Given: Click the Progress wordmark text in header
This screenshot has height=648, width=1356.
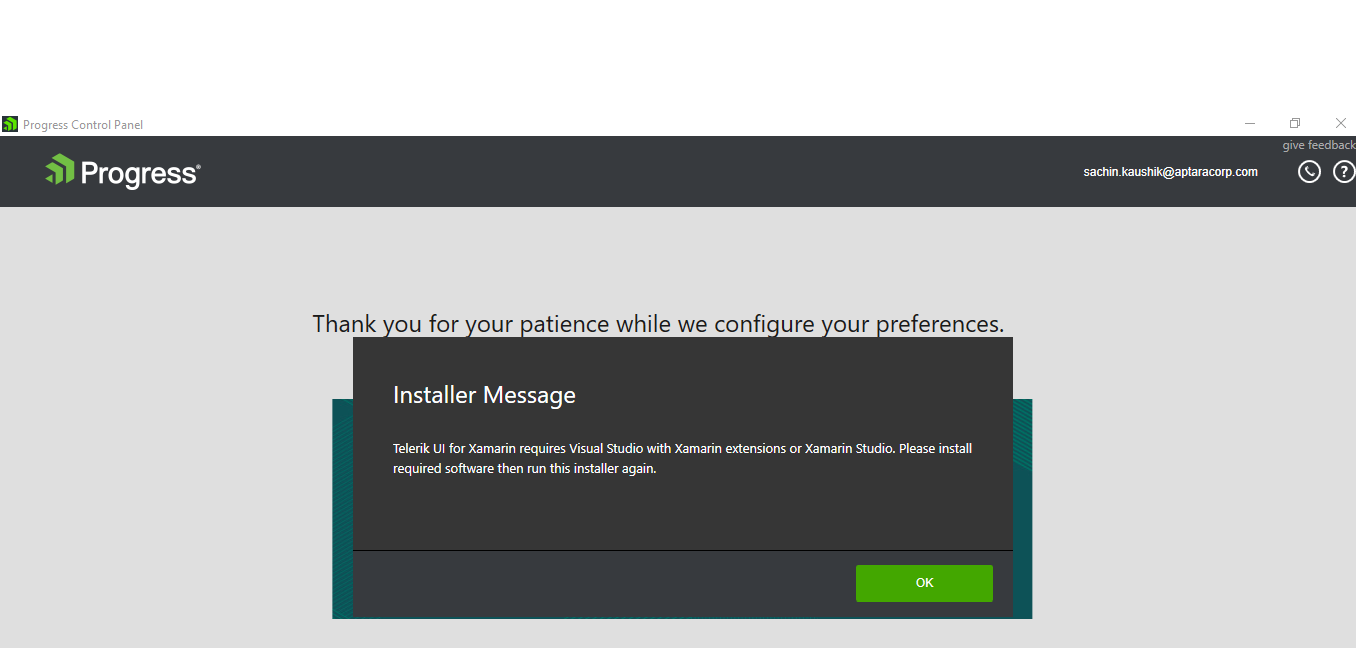Looking at the screenshot, I should point(140,174).
